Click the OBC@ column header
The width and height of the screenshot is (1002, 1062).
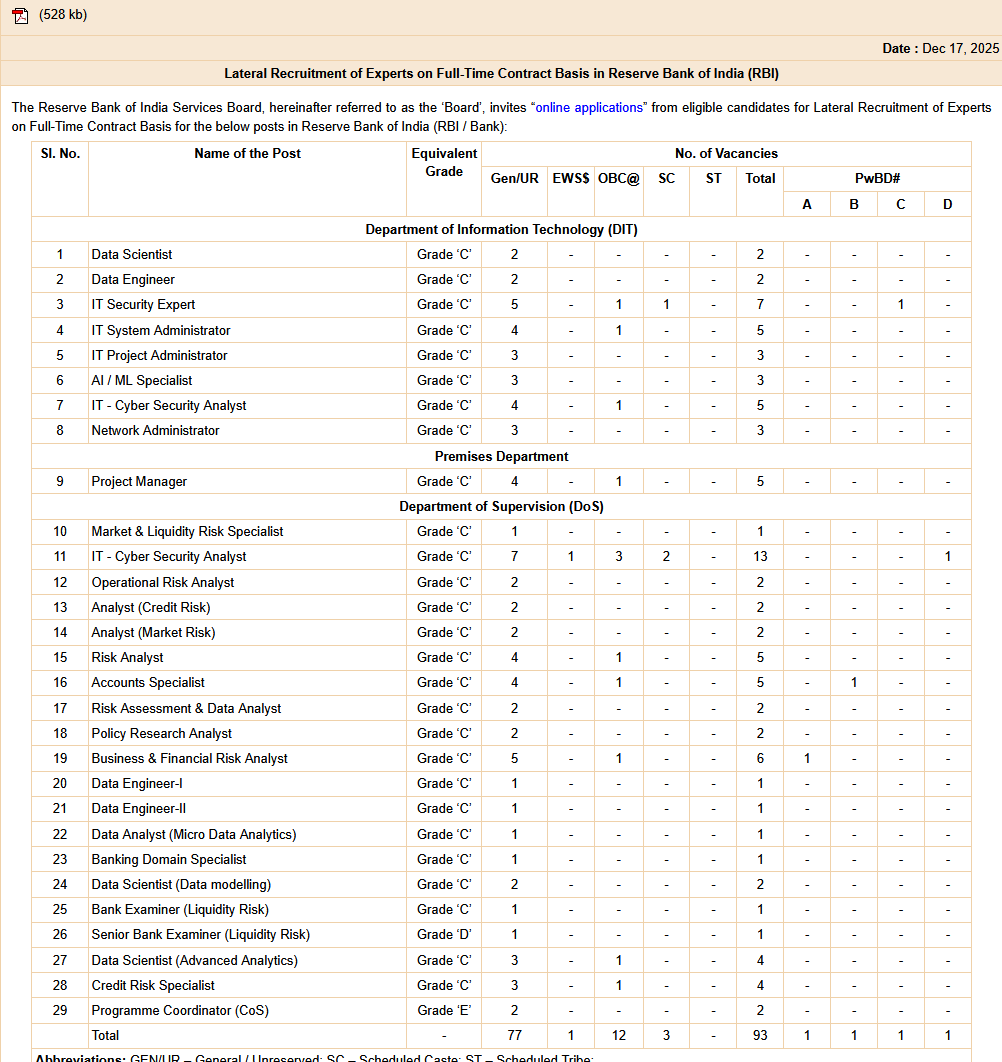[618, 178]
